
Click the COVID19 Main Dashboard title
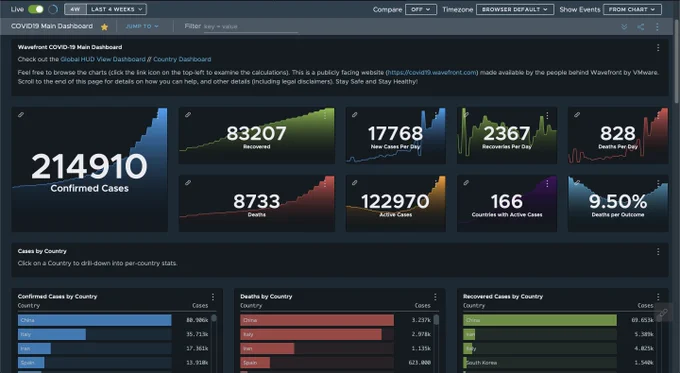pyautogui.click(x=52, y=26)
